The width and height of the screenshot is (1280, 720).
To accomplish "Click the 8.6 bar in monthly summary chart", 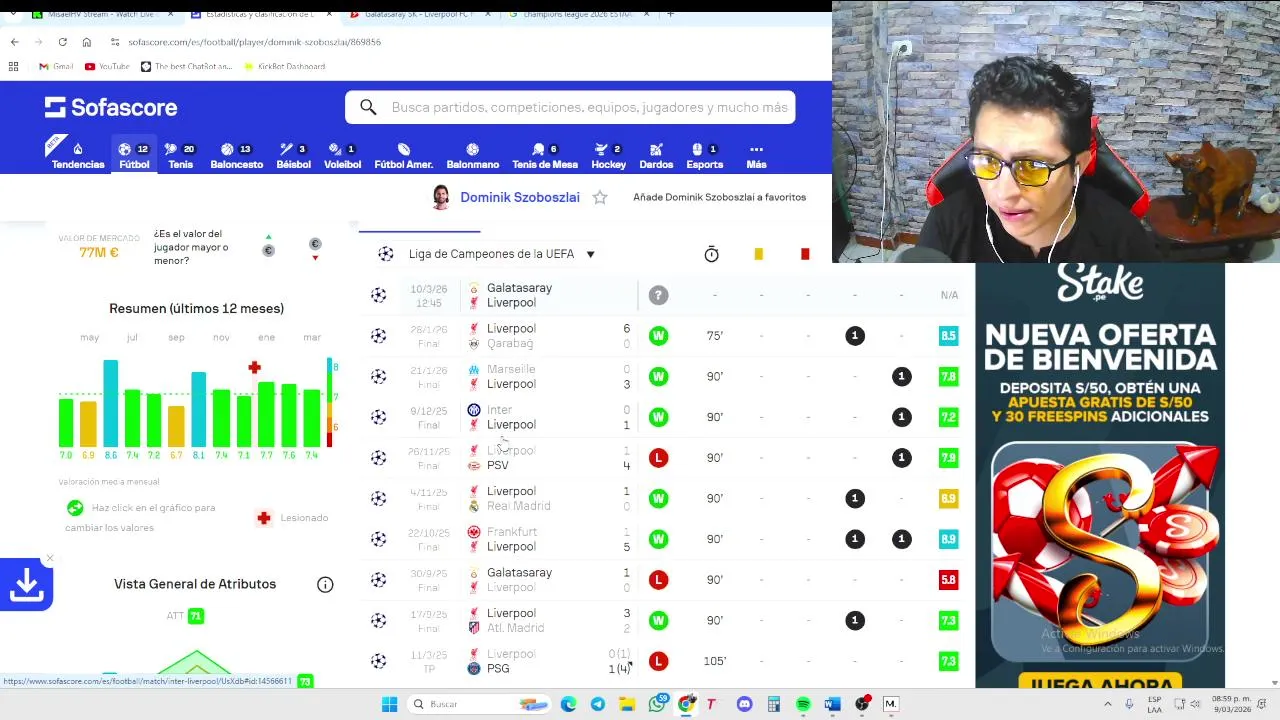I will [x=110, y=403].
